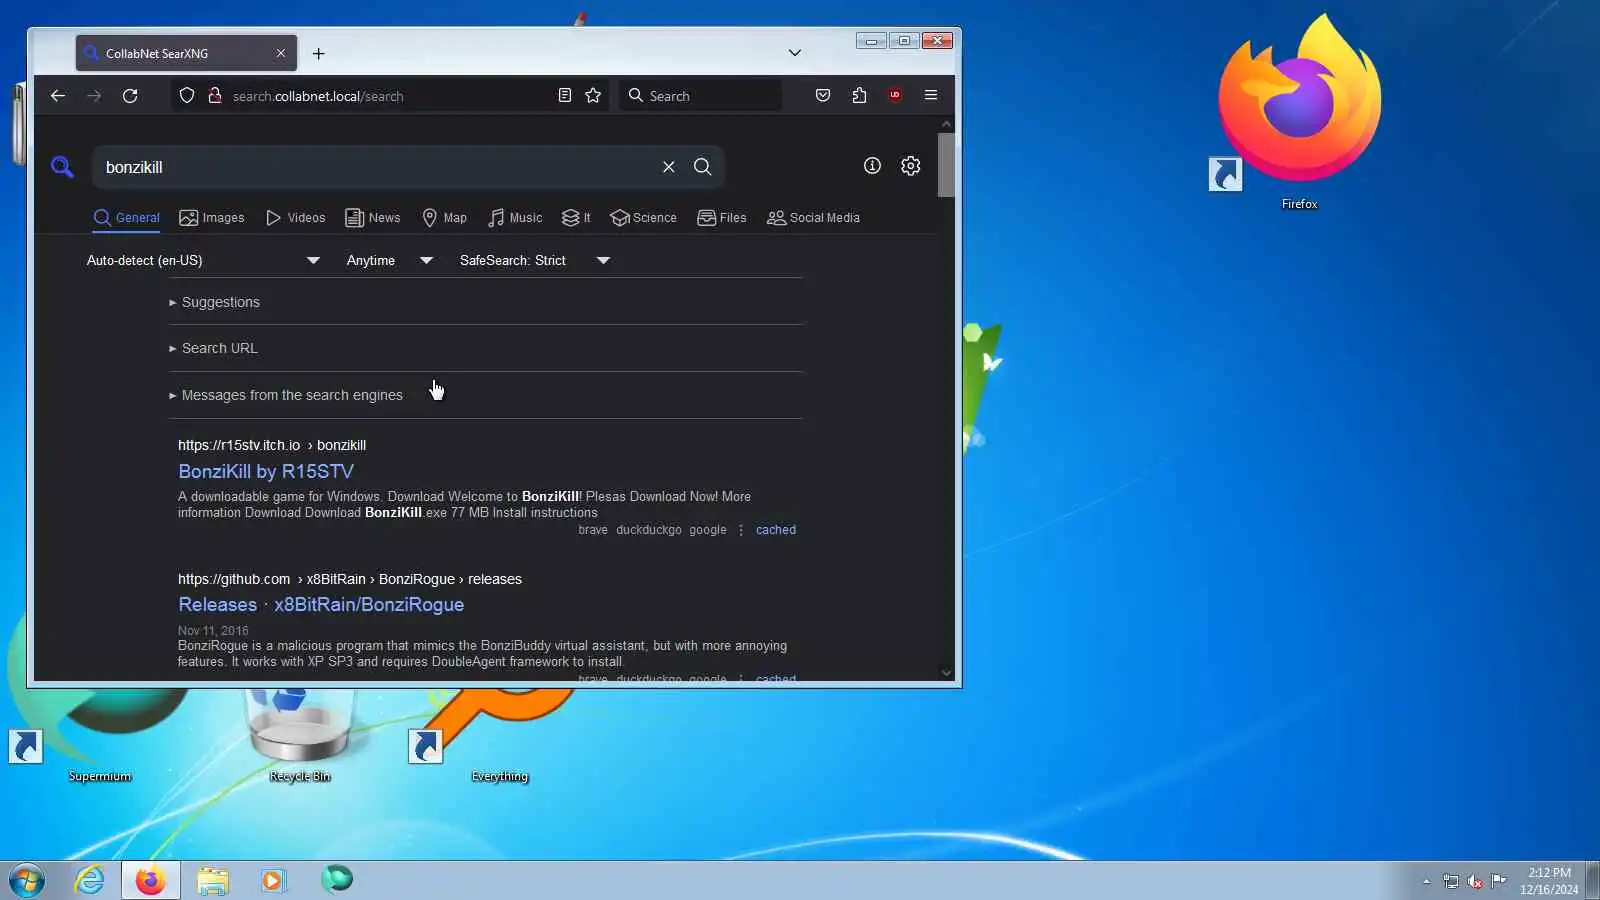Open the uBlock Origin extension icon
The image size is (1600, 900).
tap(895, 96)
